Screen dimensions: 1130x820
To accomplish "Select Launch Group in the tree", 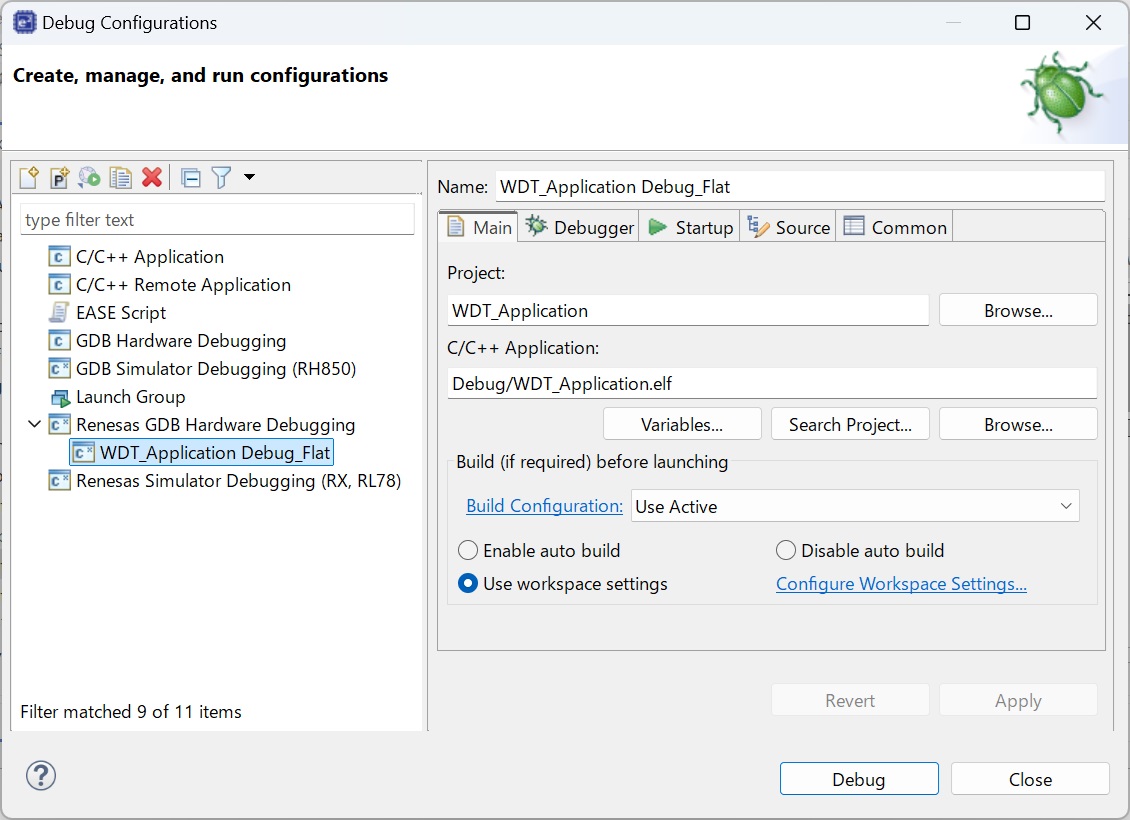I will point(117,397).
